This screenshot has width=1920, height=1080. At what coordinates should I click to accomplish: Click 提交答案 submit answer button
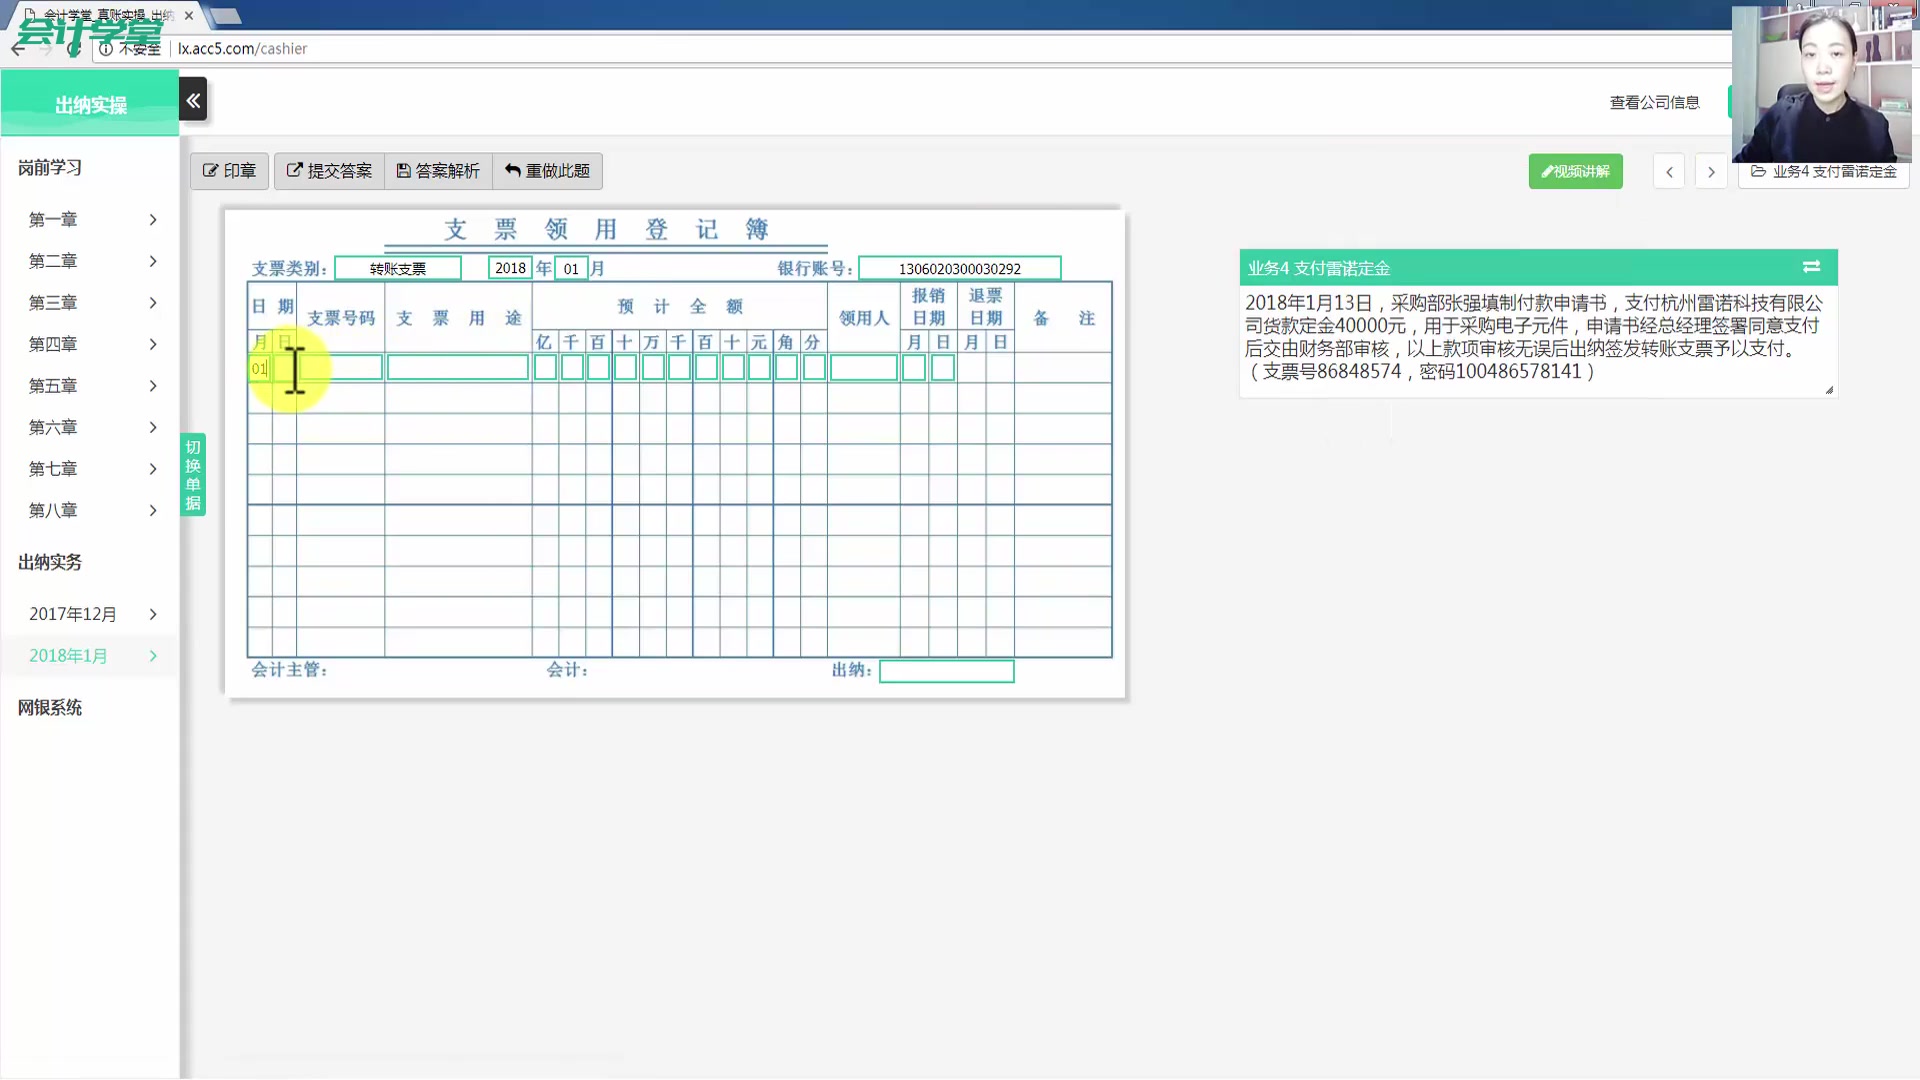[x=329, y=171]
